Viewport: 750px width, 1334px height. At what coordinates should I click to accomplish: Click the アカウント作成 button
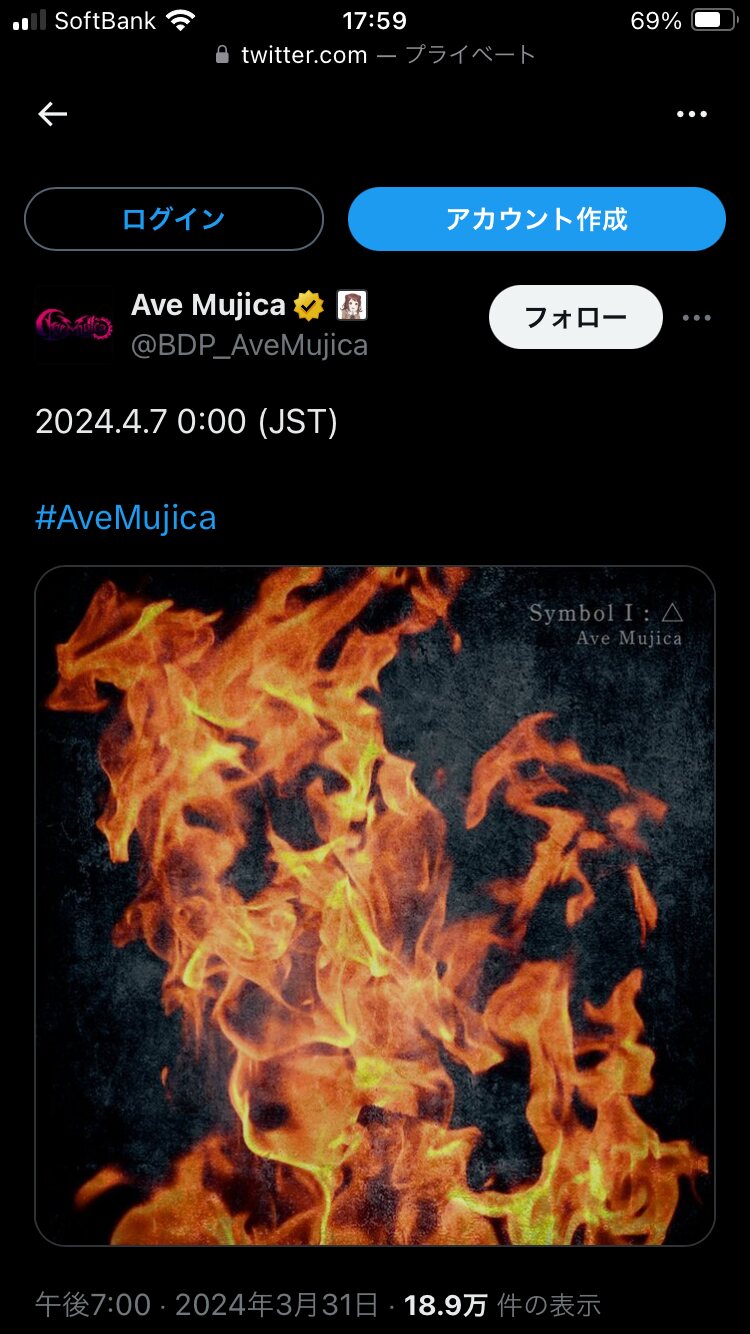537,219
